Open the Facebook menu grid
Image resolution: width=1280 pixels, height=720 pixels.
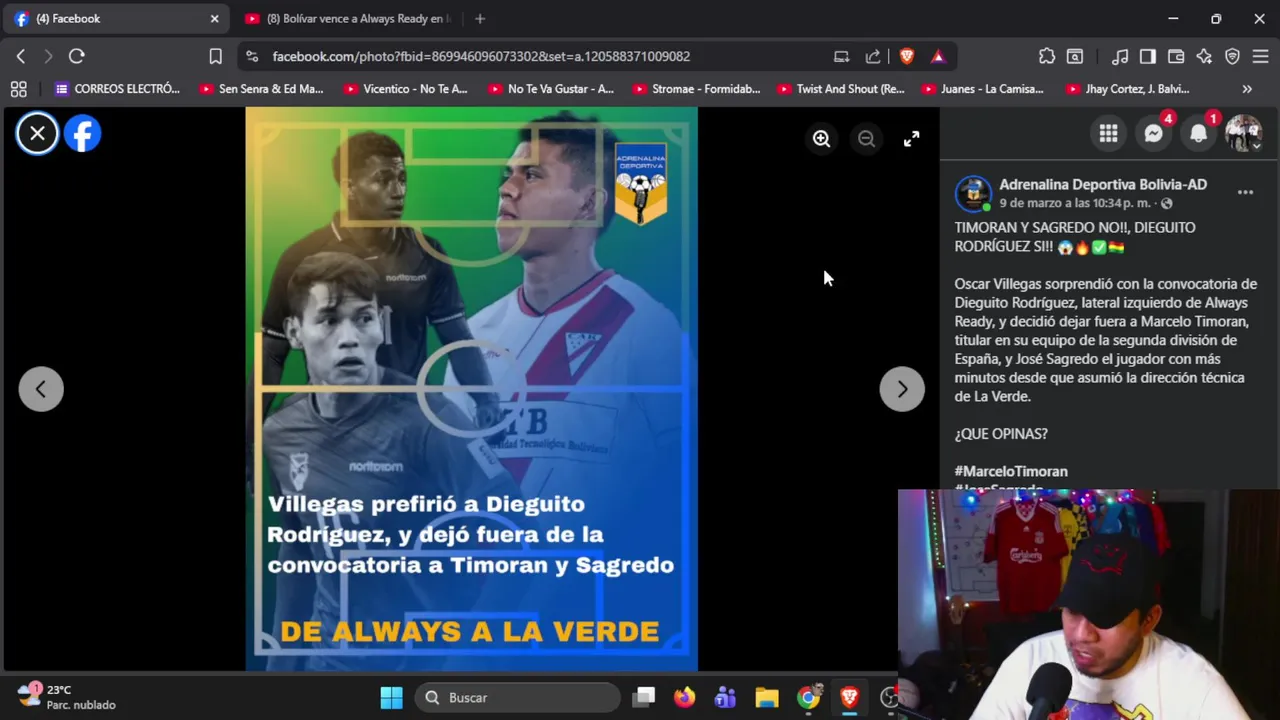point(1108,134)
